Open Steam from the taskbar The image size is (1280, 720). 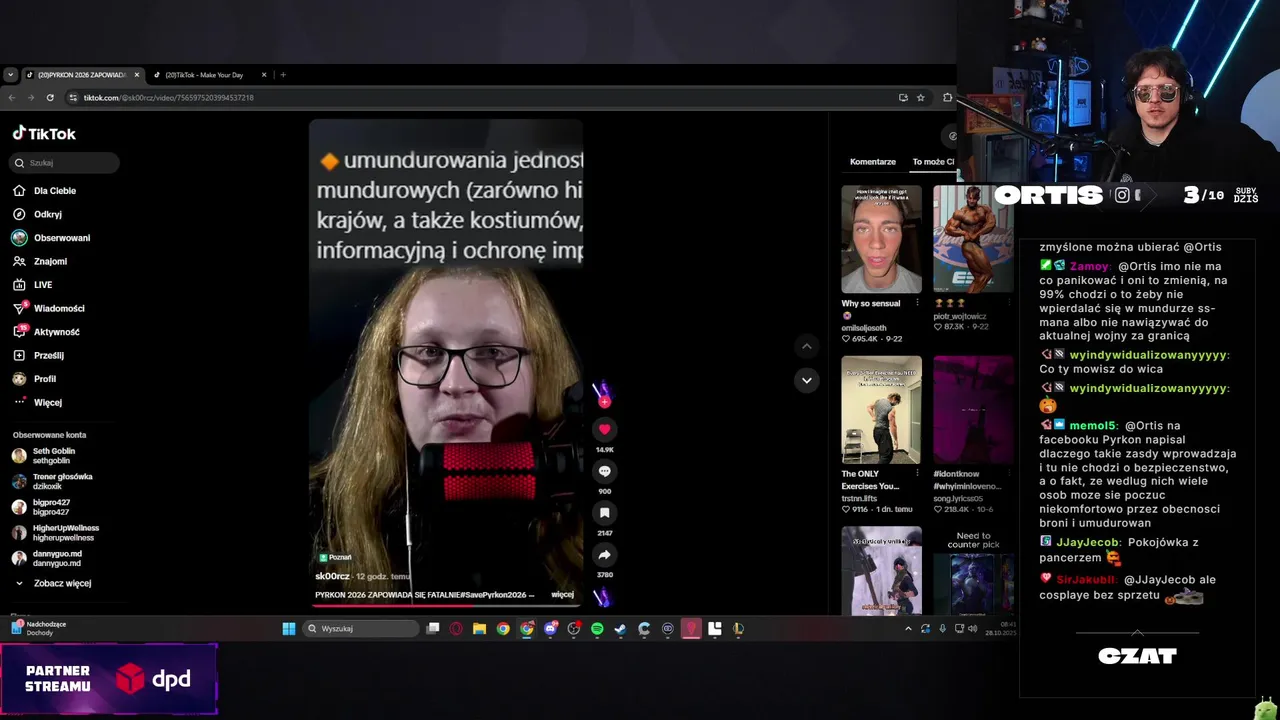(620, 629)
